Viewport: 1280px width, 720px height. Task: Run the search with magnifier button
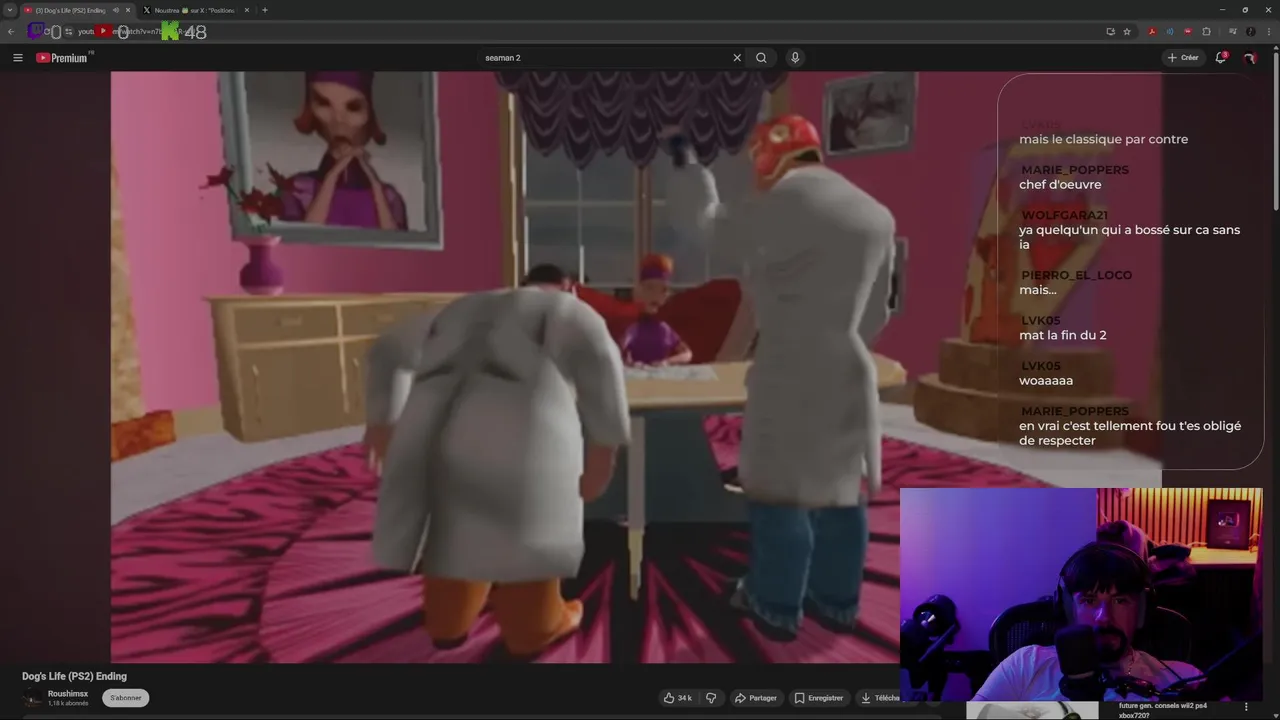pos(761,58)
